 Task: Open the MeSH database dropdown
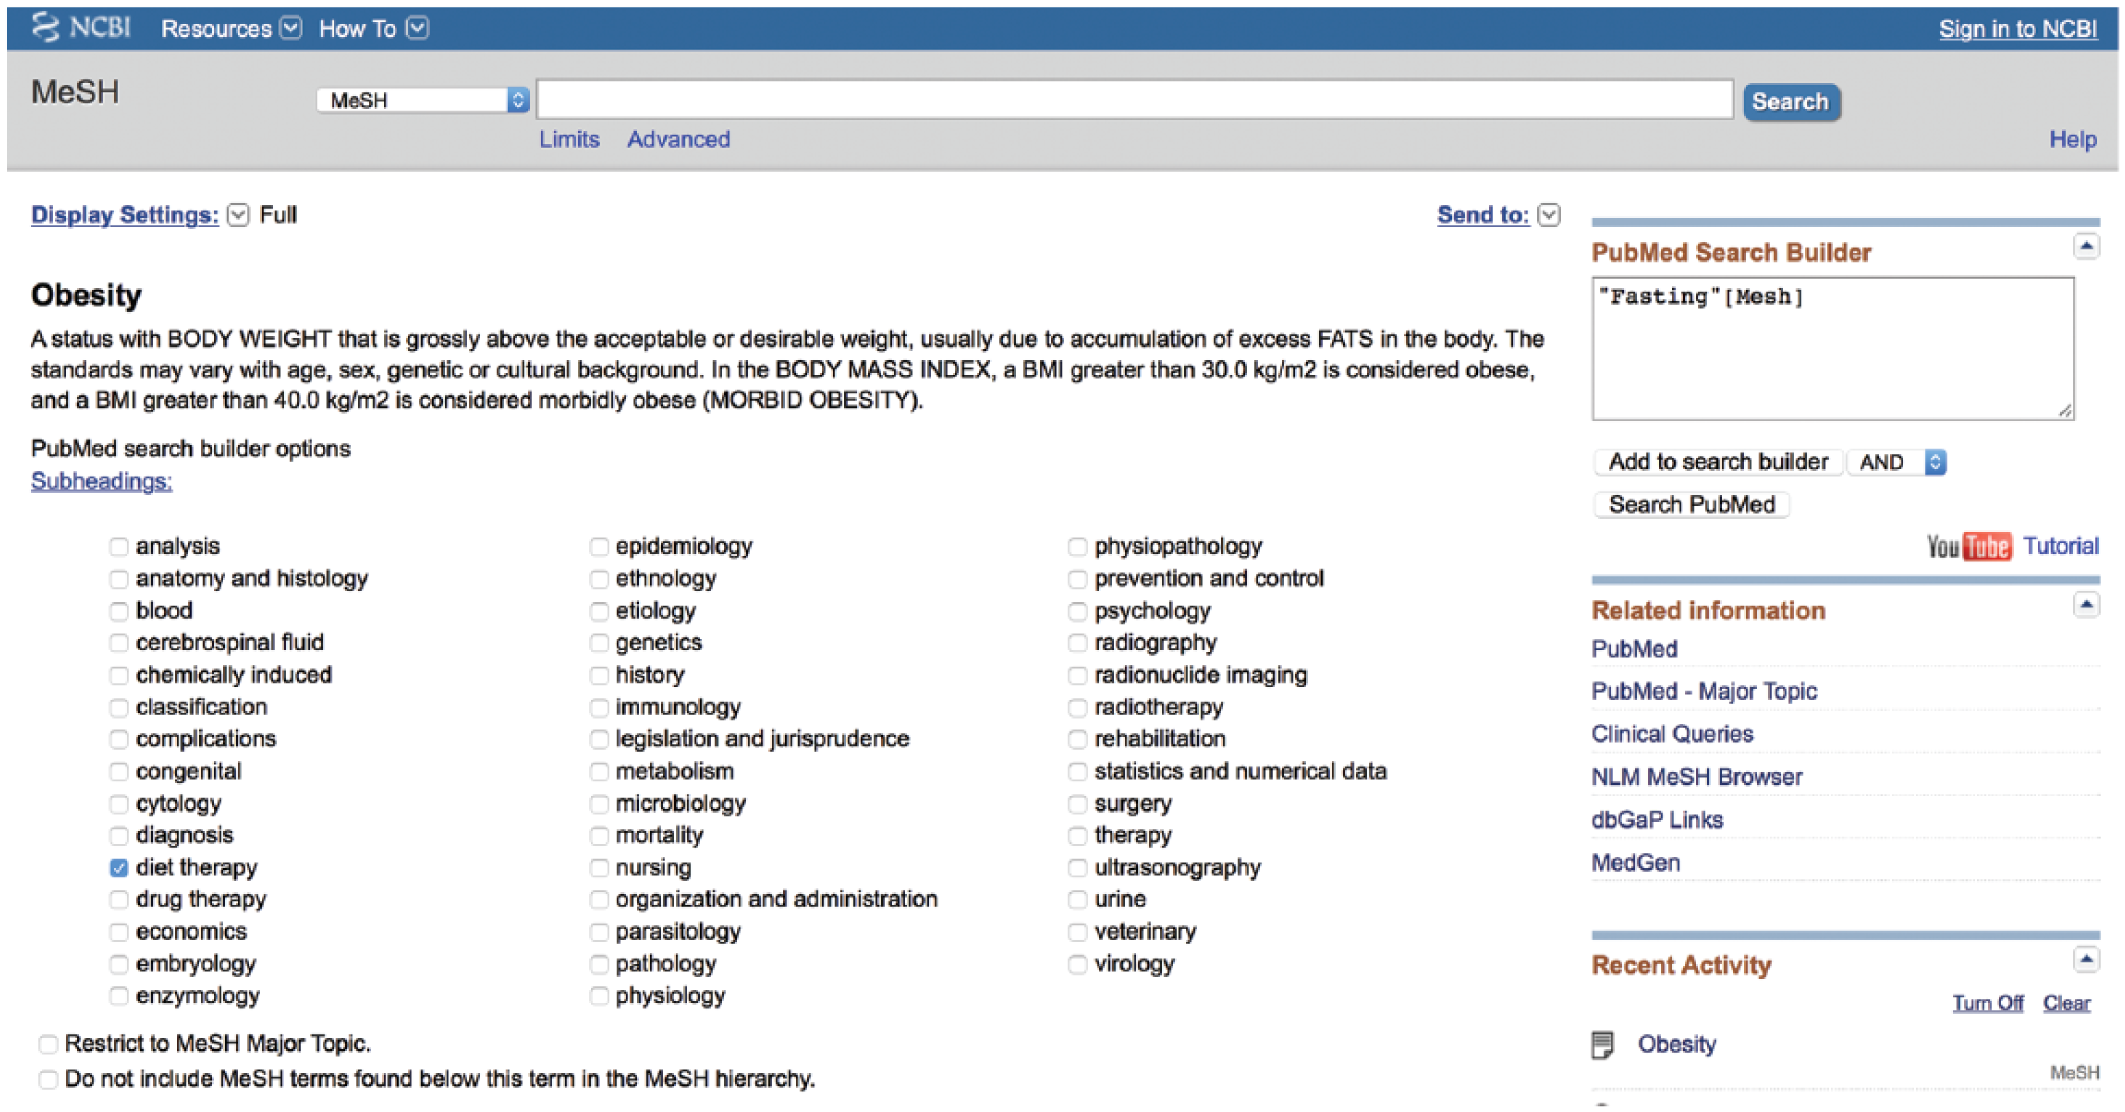[x=422, y=100]
